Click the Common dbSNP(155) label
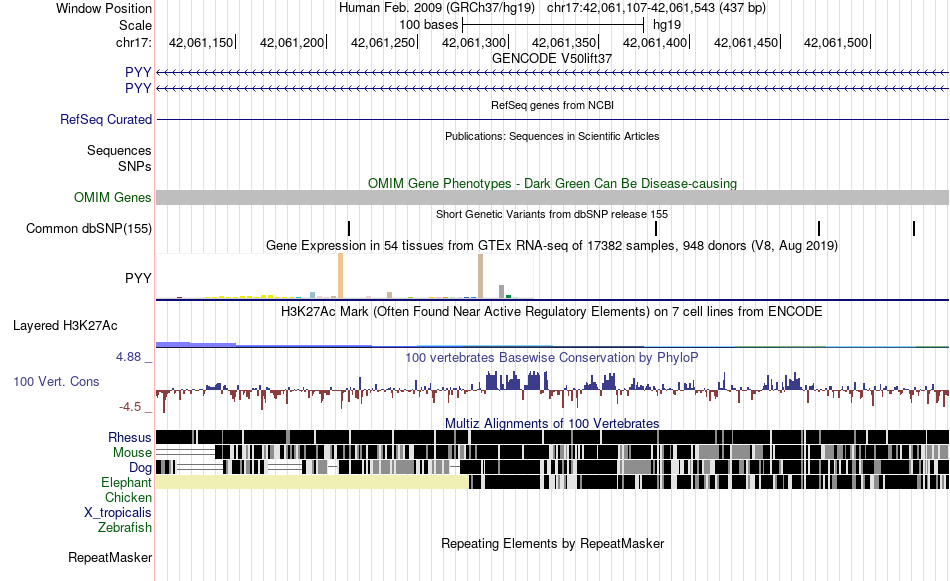 89,228
